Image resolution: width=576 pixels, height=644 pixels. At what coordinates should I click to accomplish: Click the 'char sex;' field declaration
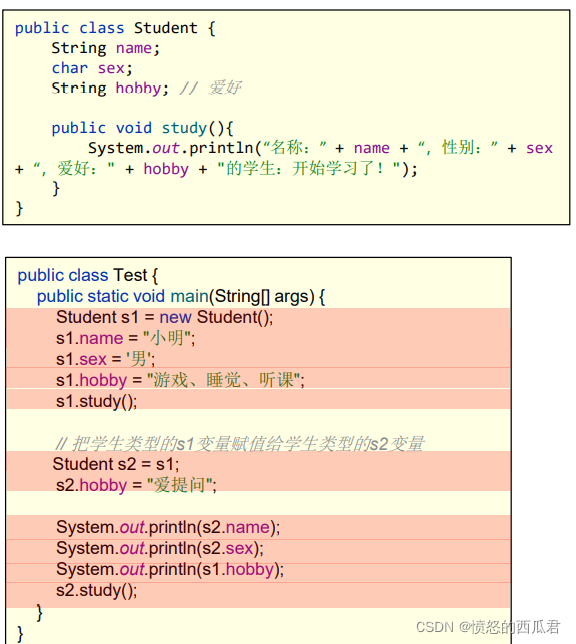pyautogui.click(x=92, y=68)
